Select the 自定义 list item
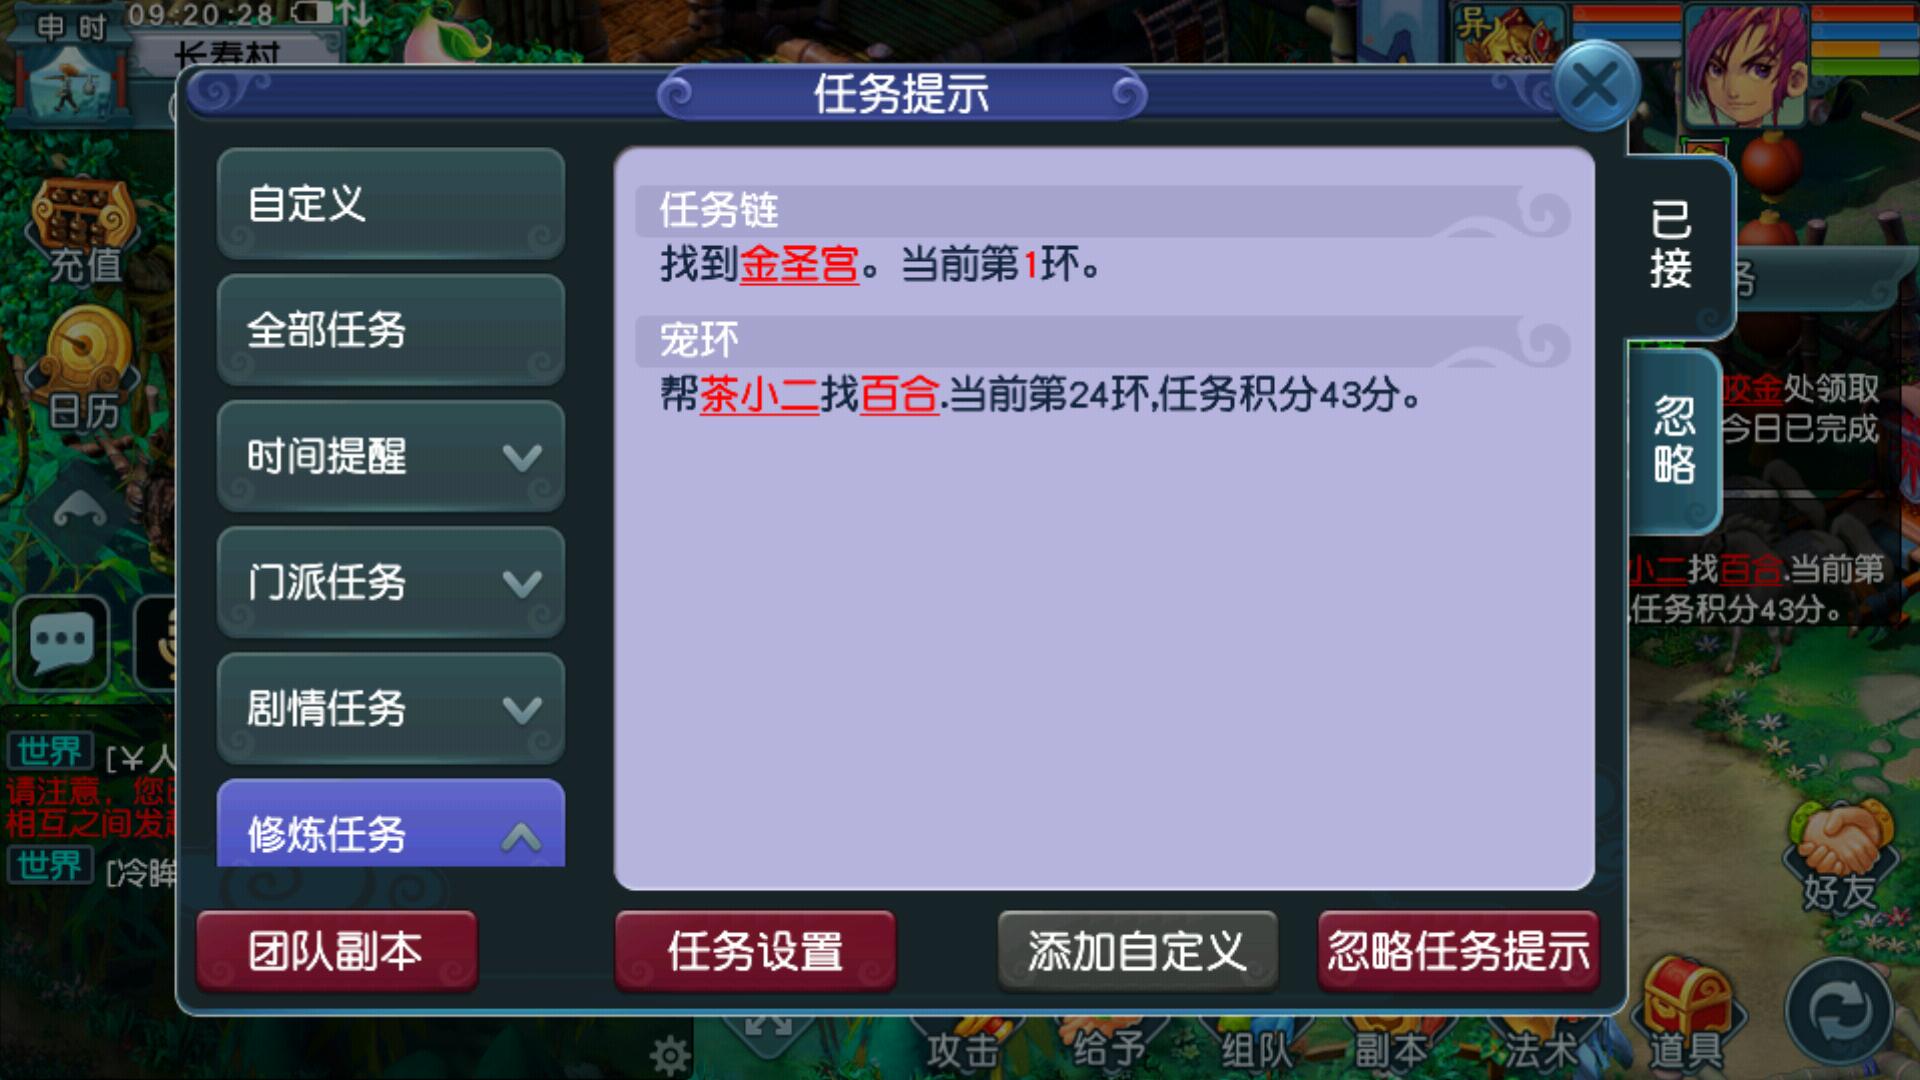The image size is (1920, 1080). pos(391,204)
